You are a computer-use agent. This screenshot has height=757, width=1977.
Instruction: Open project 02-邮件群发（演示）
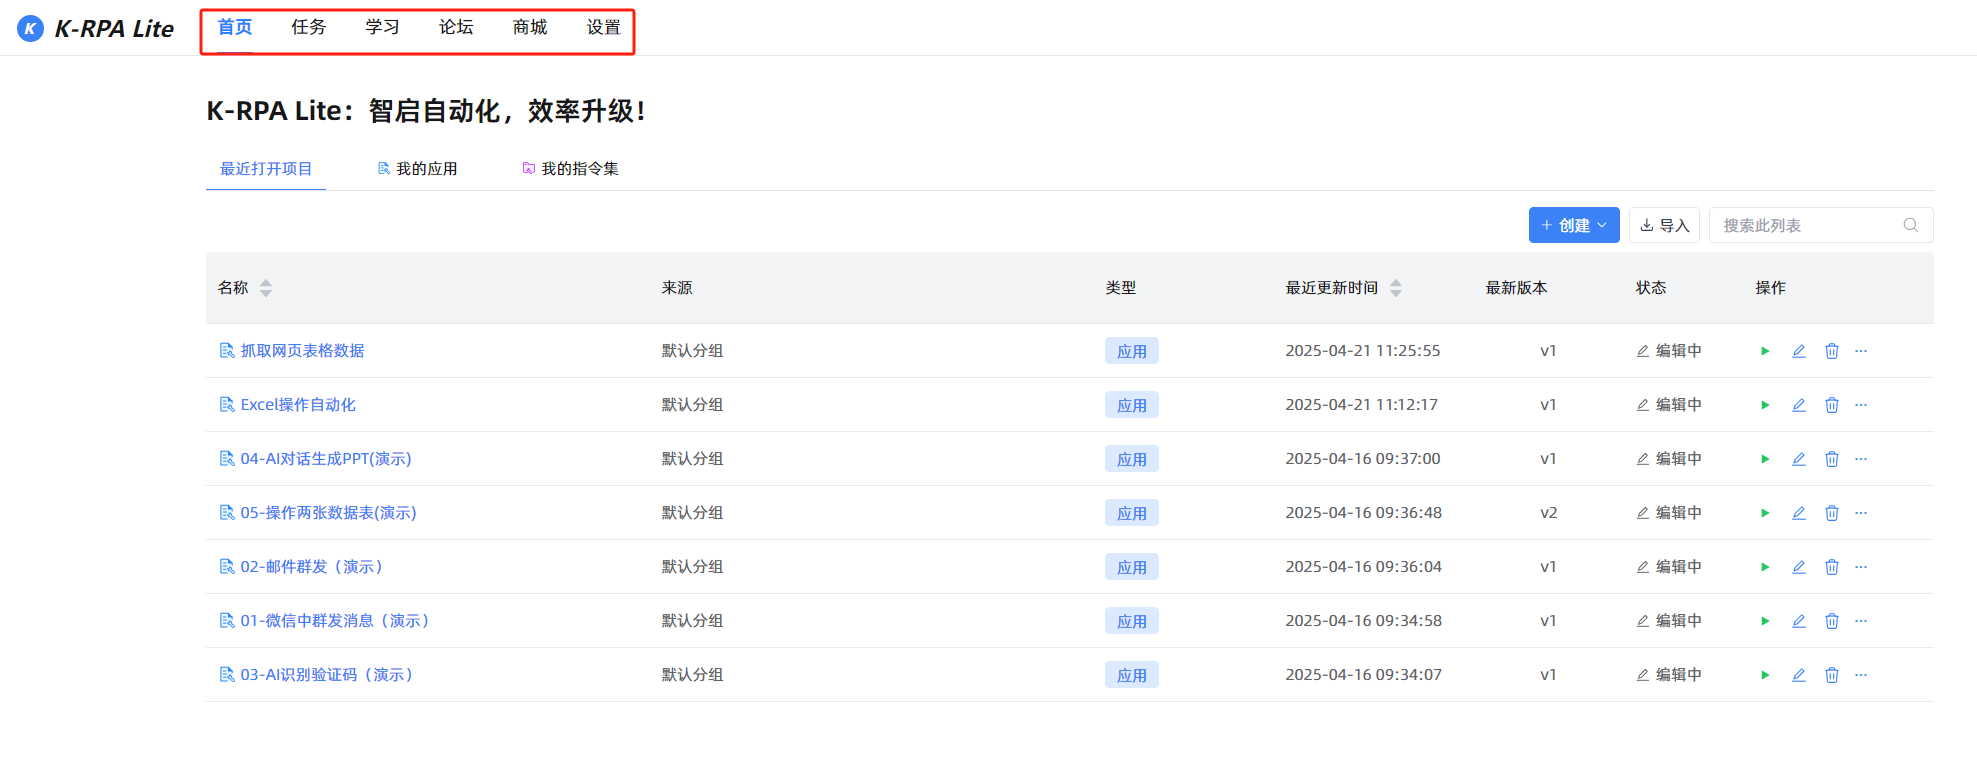pyautogui.click(x=314, y=567)
